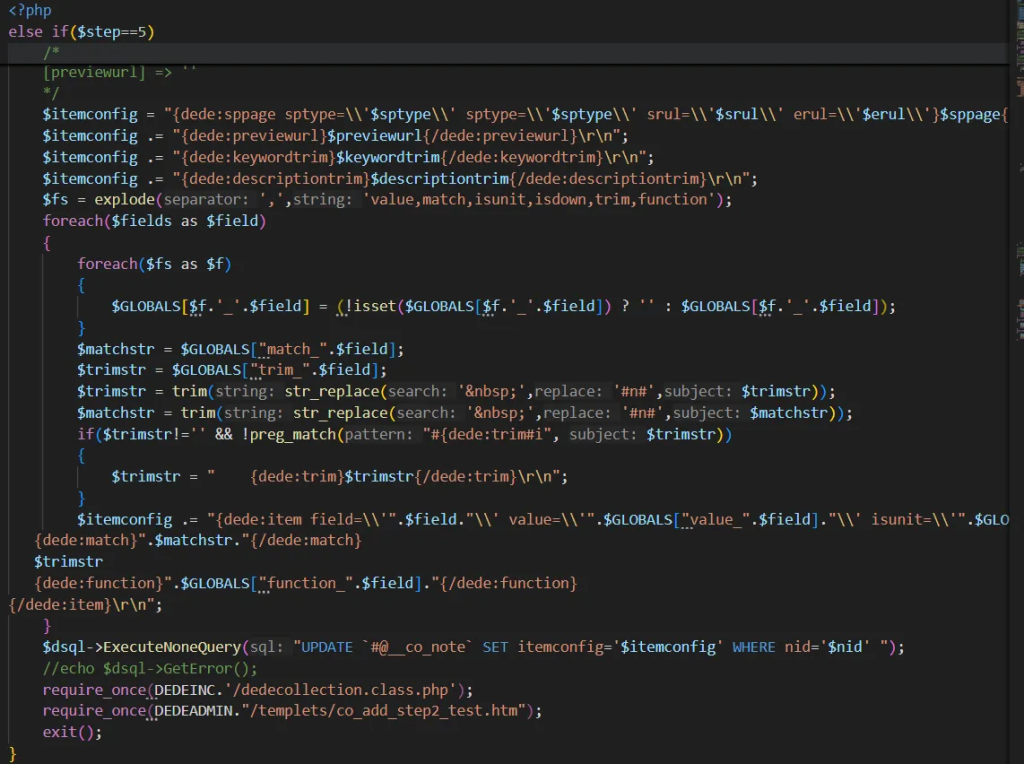This screenshot has width=1024, height=764.
Task: Click the sticky 'else if($step==5)' header line
Action: point(81,32)
